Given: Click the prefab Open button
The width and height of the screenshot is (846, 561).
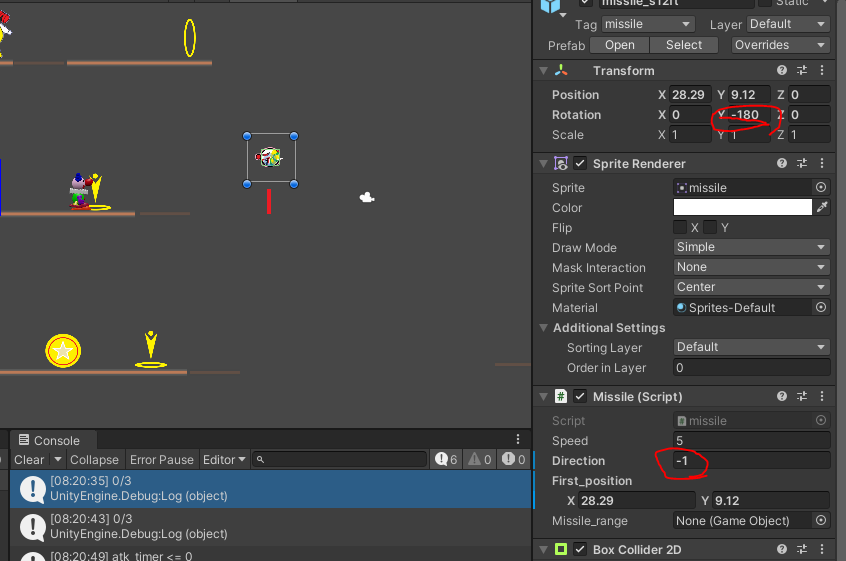Looking at the screenshot, I should pyautogui.click(x=619, y=45).
